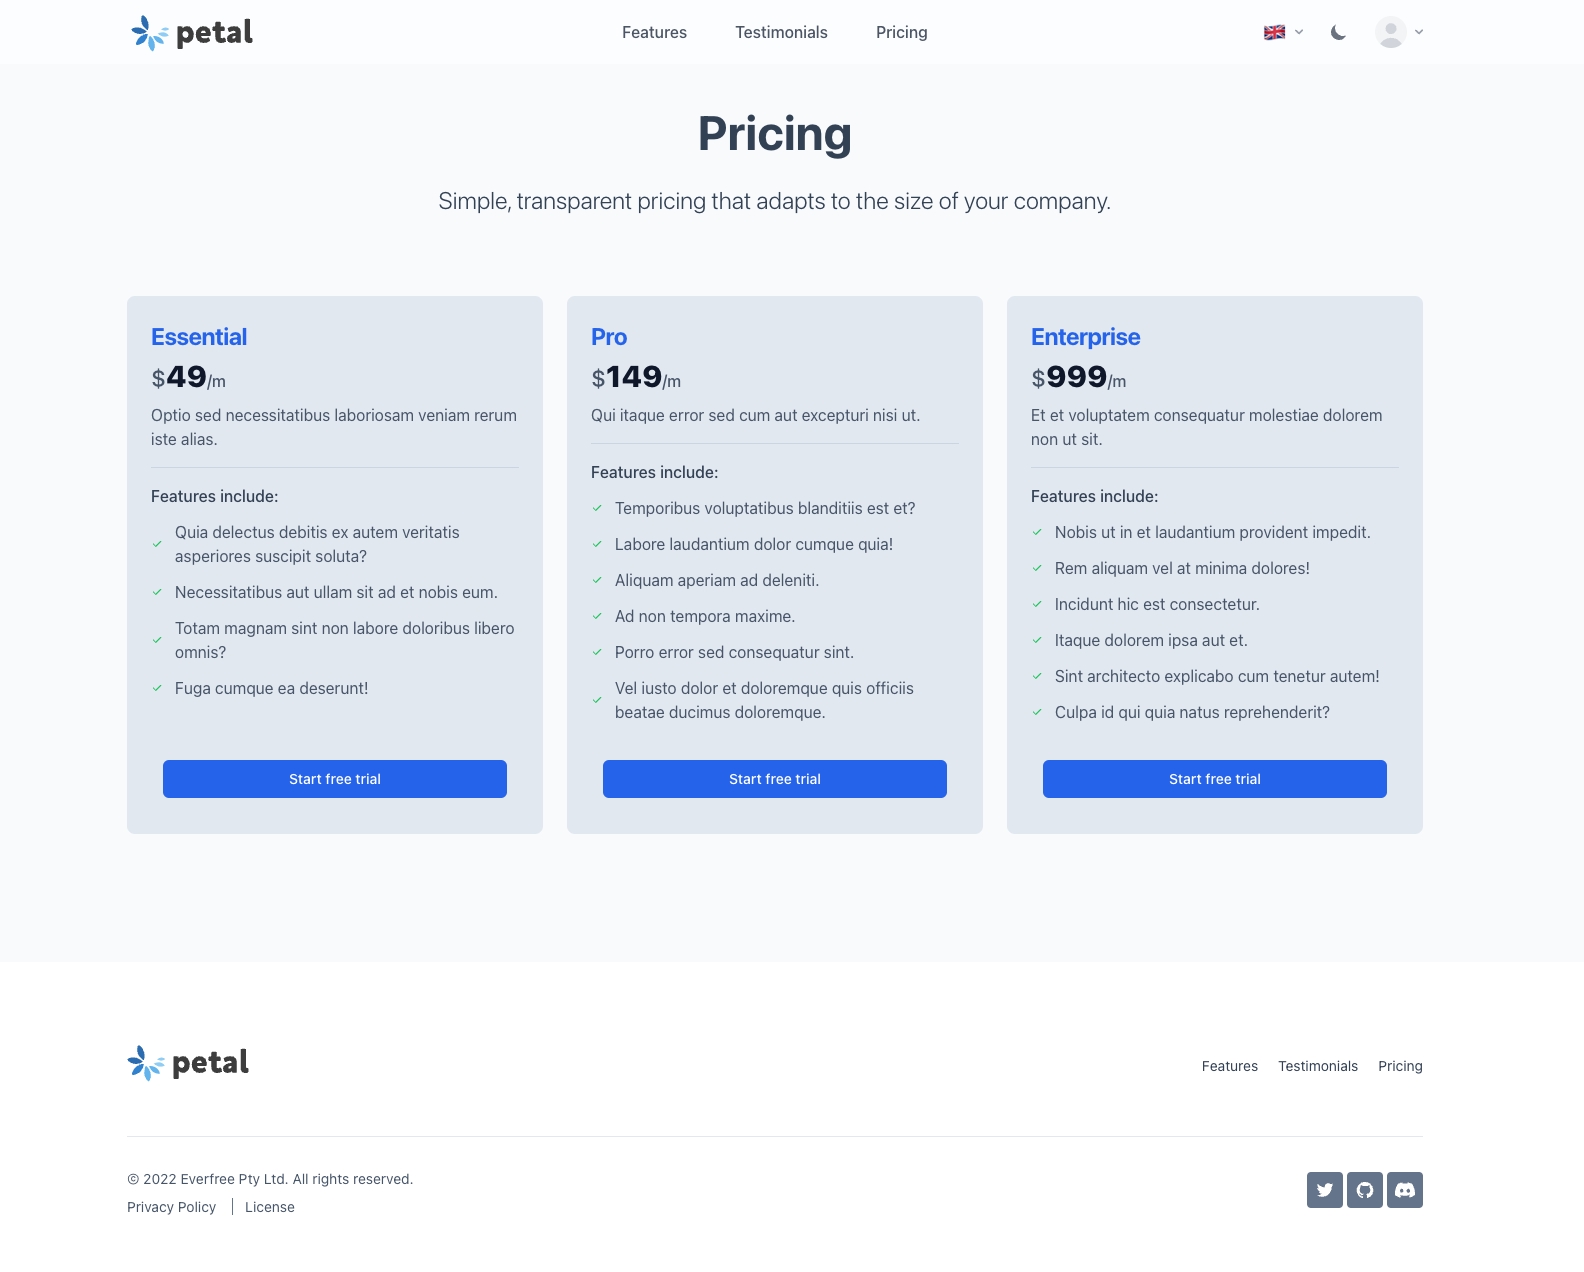This screenshot has width=1584, height=1272.
Task: Click the user avatar icon
Action: (x=1390, y=32)
